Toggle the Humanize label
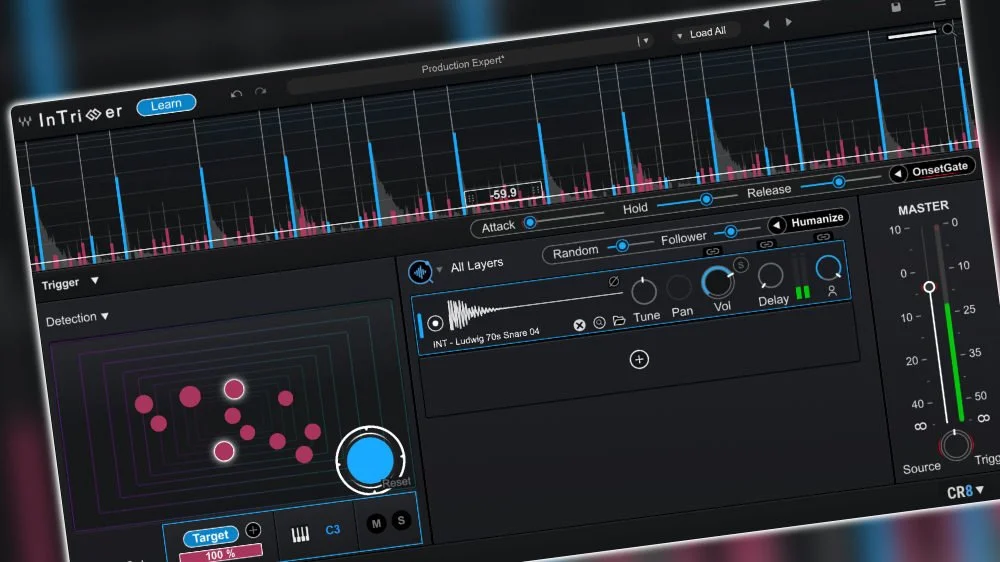 pos(817,221)
